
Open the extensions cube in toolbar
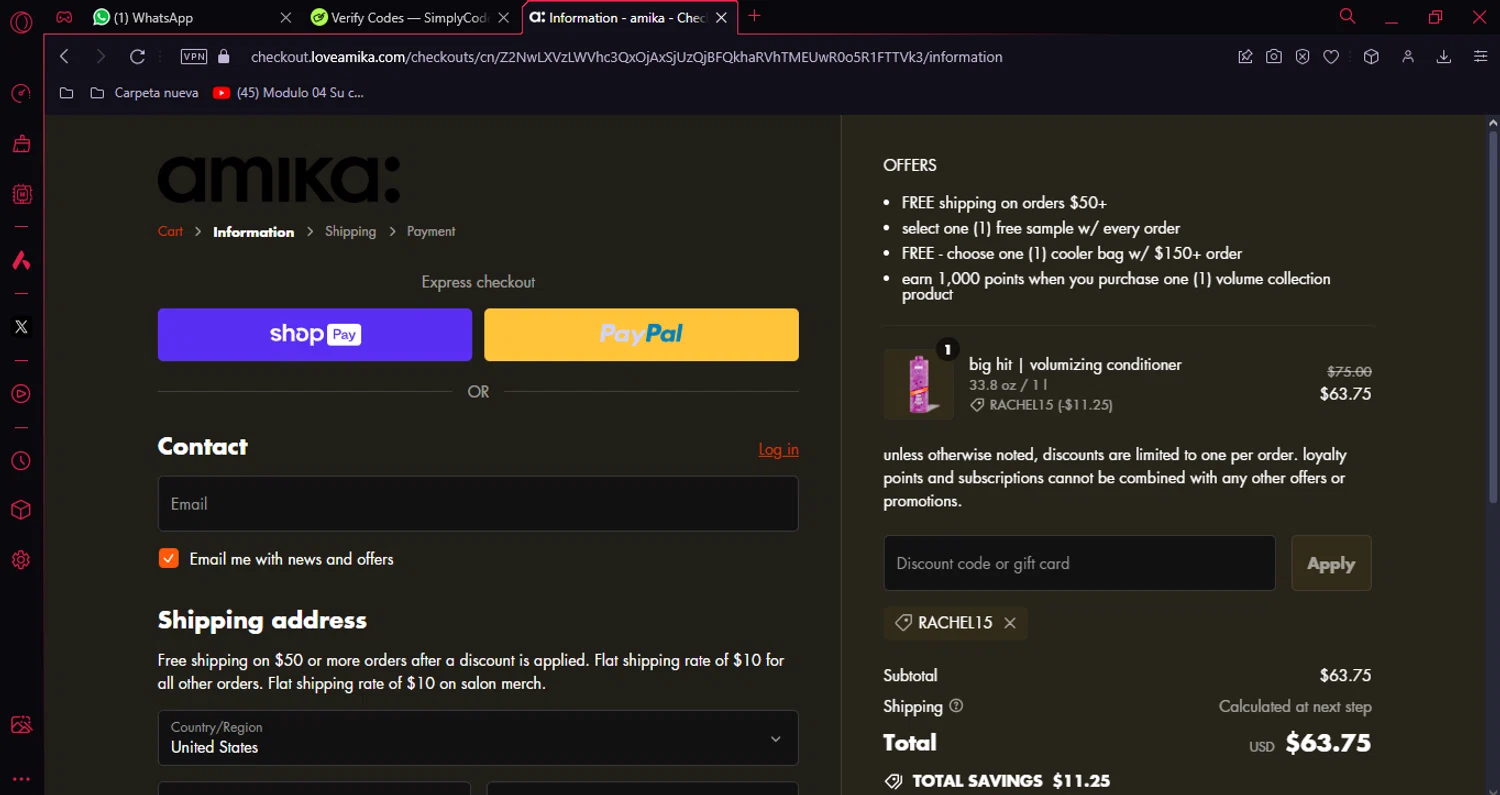(1371, 57)
